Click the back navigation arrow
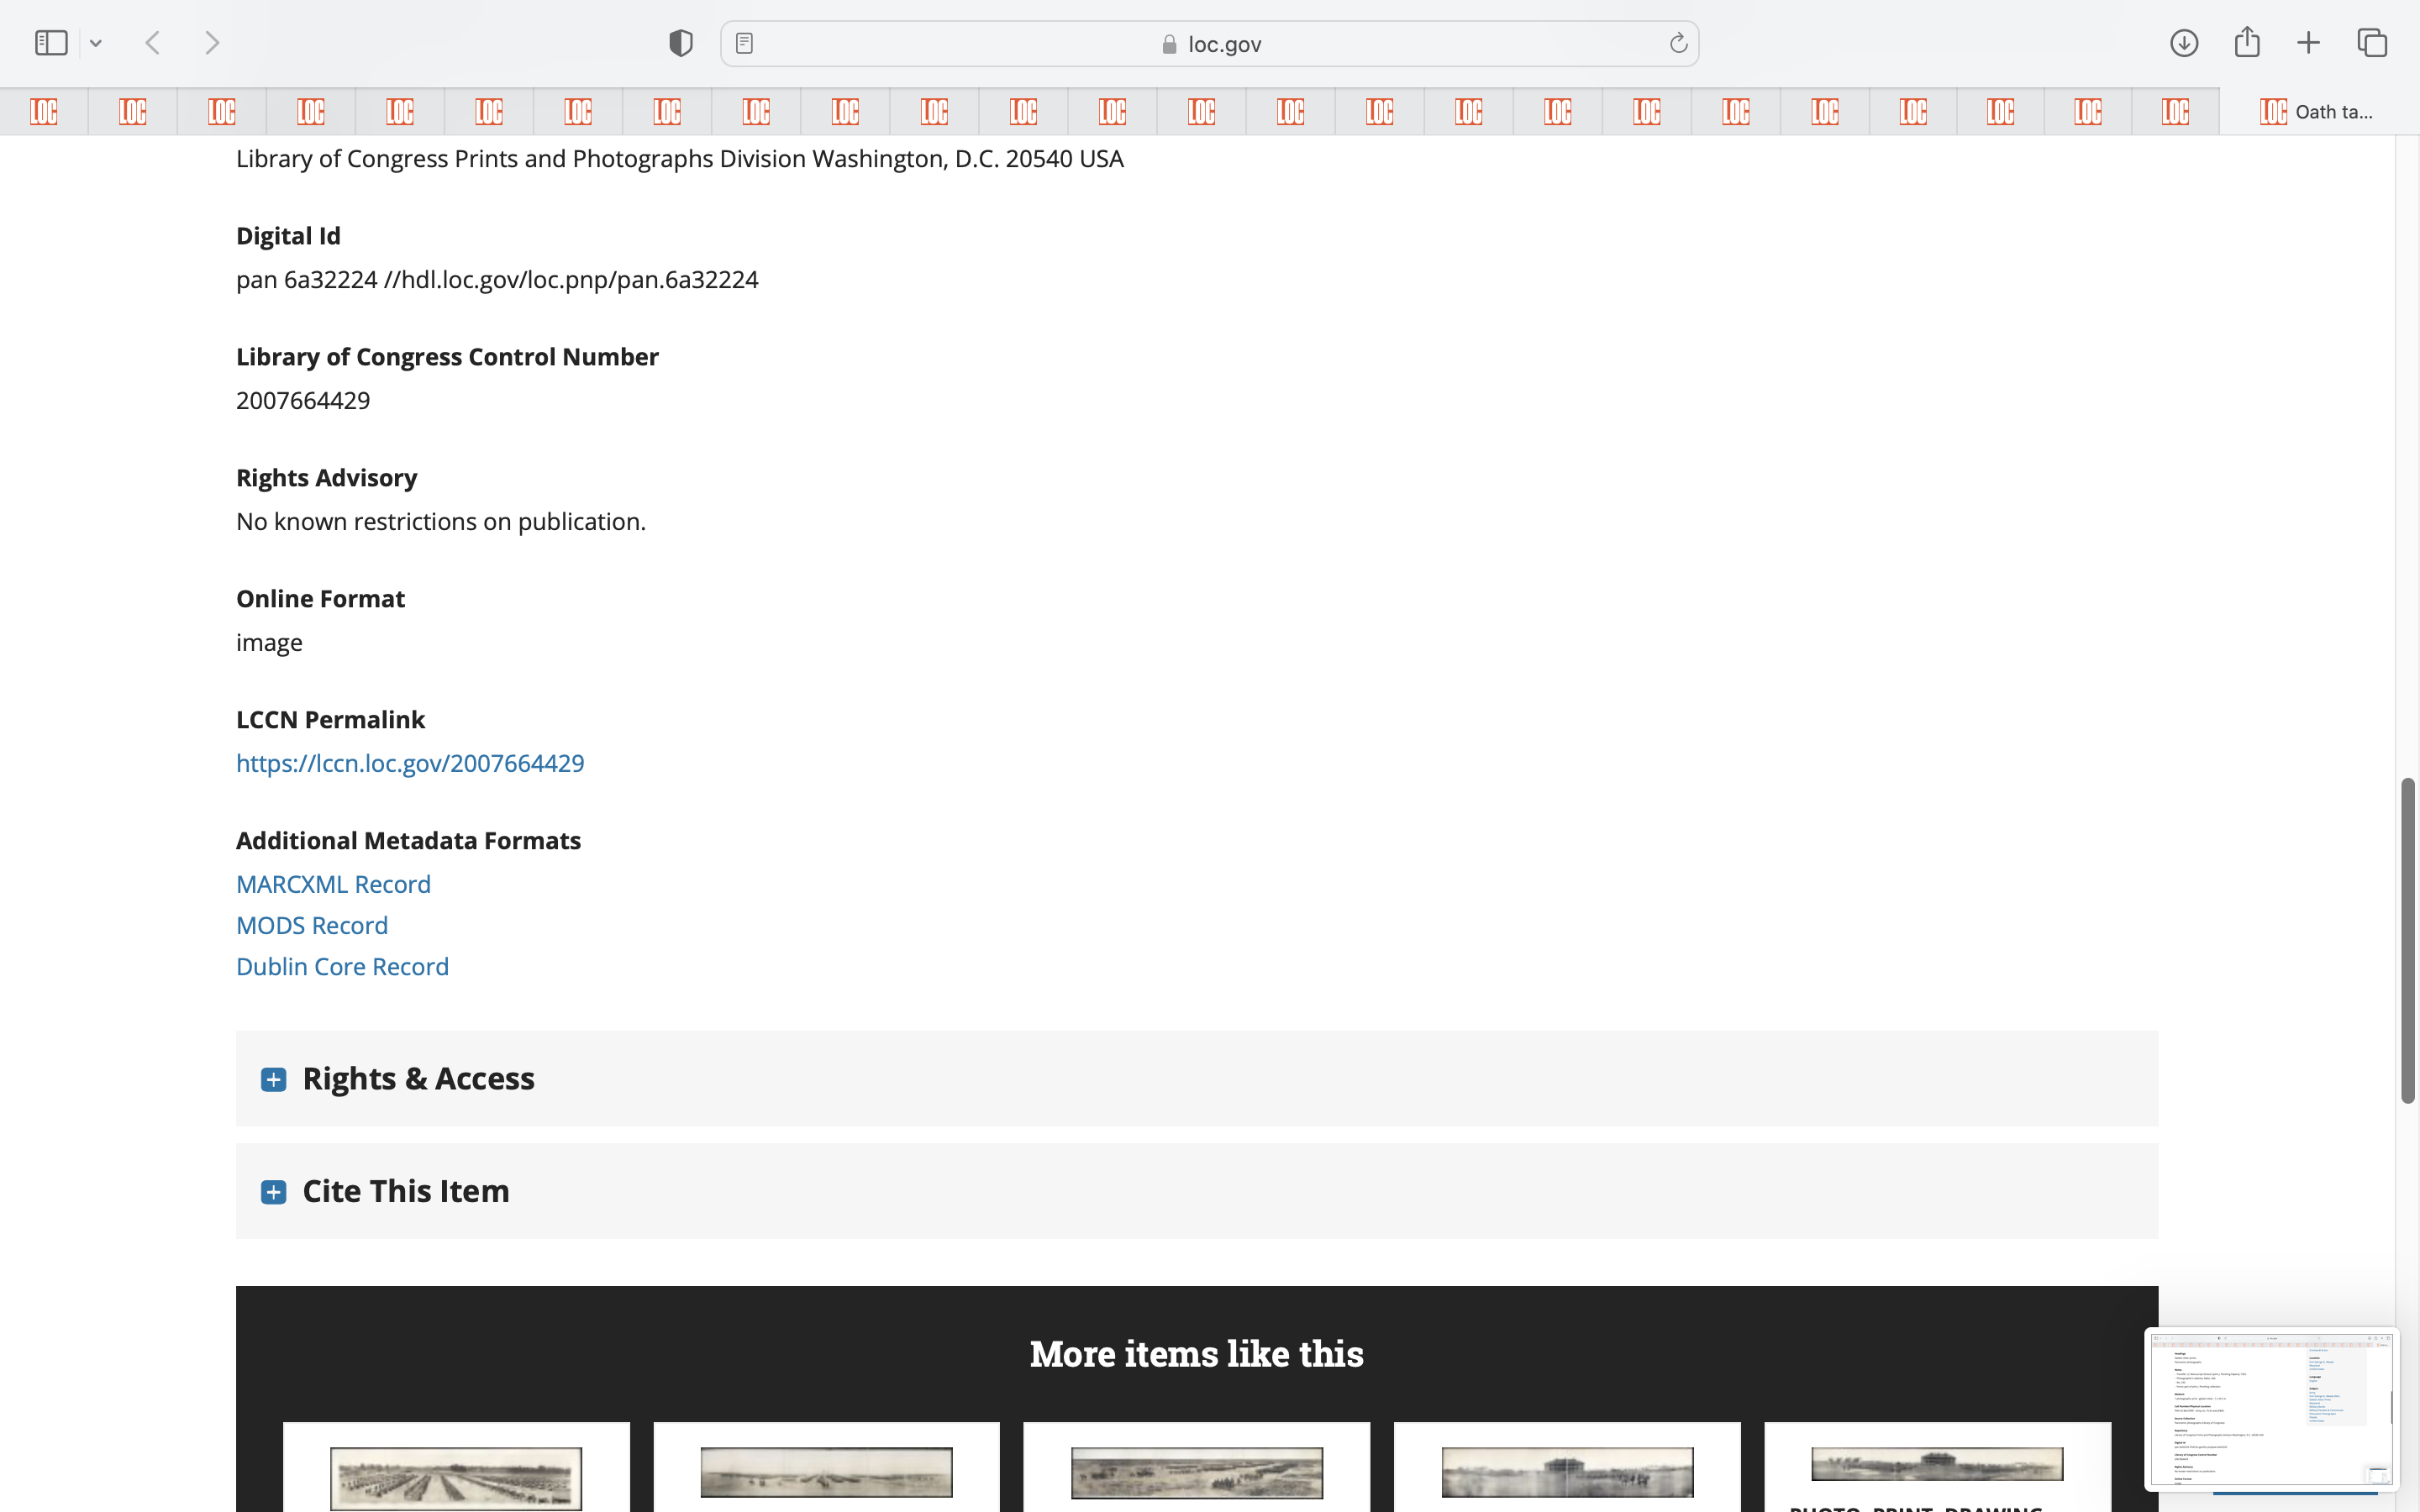 [x=153, y=43]
